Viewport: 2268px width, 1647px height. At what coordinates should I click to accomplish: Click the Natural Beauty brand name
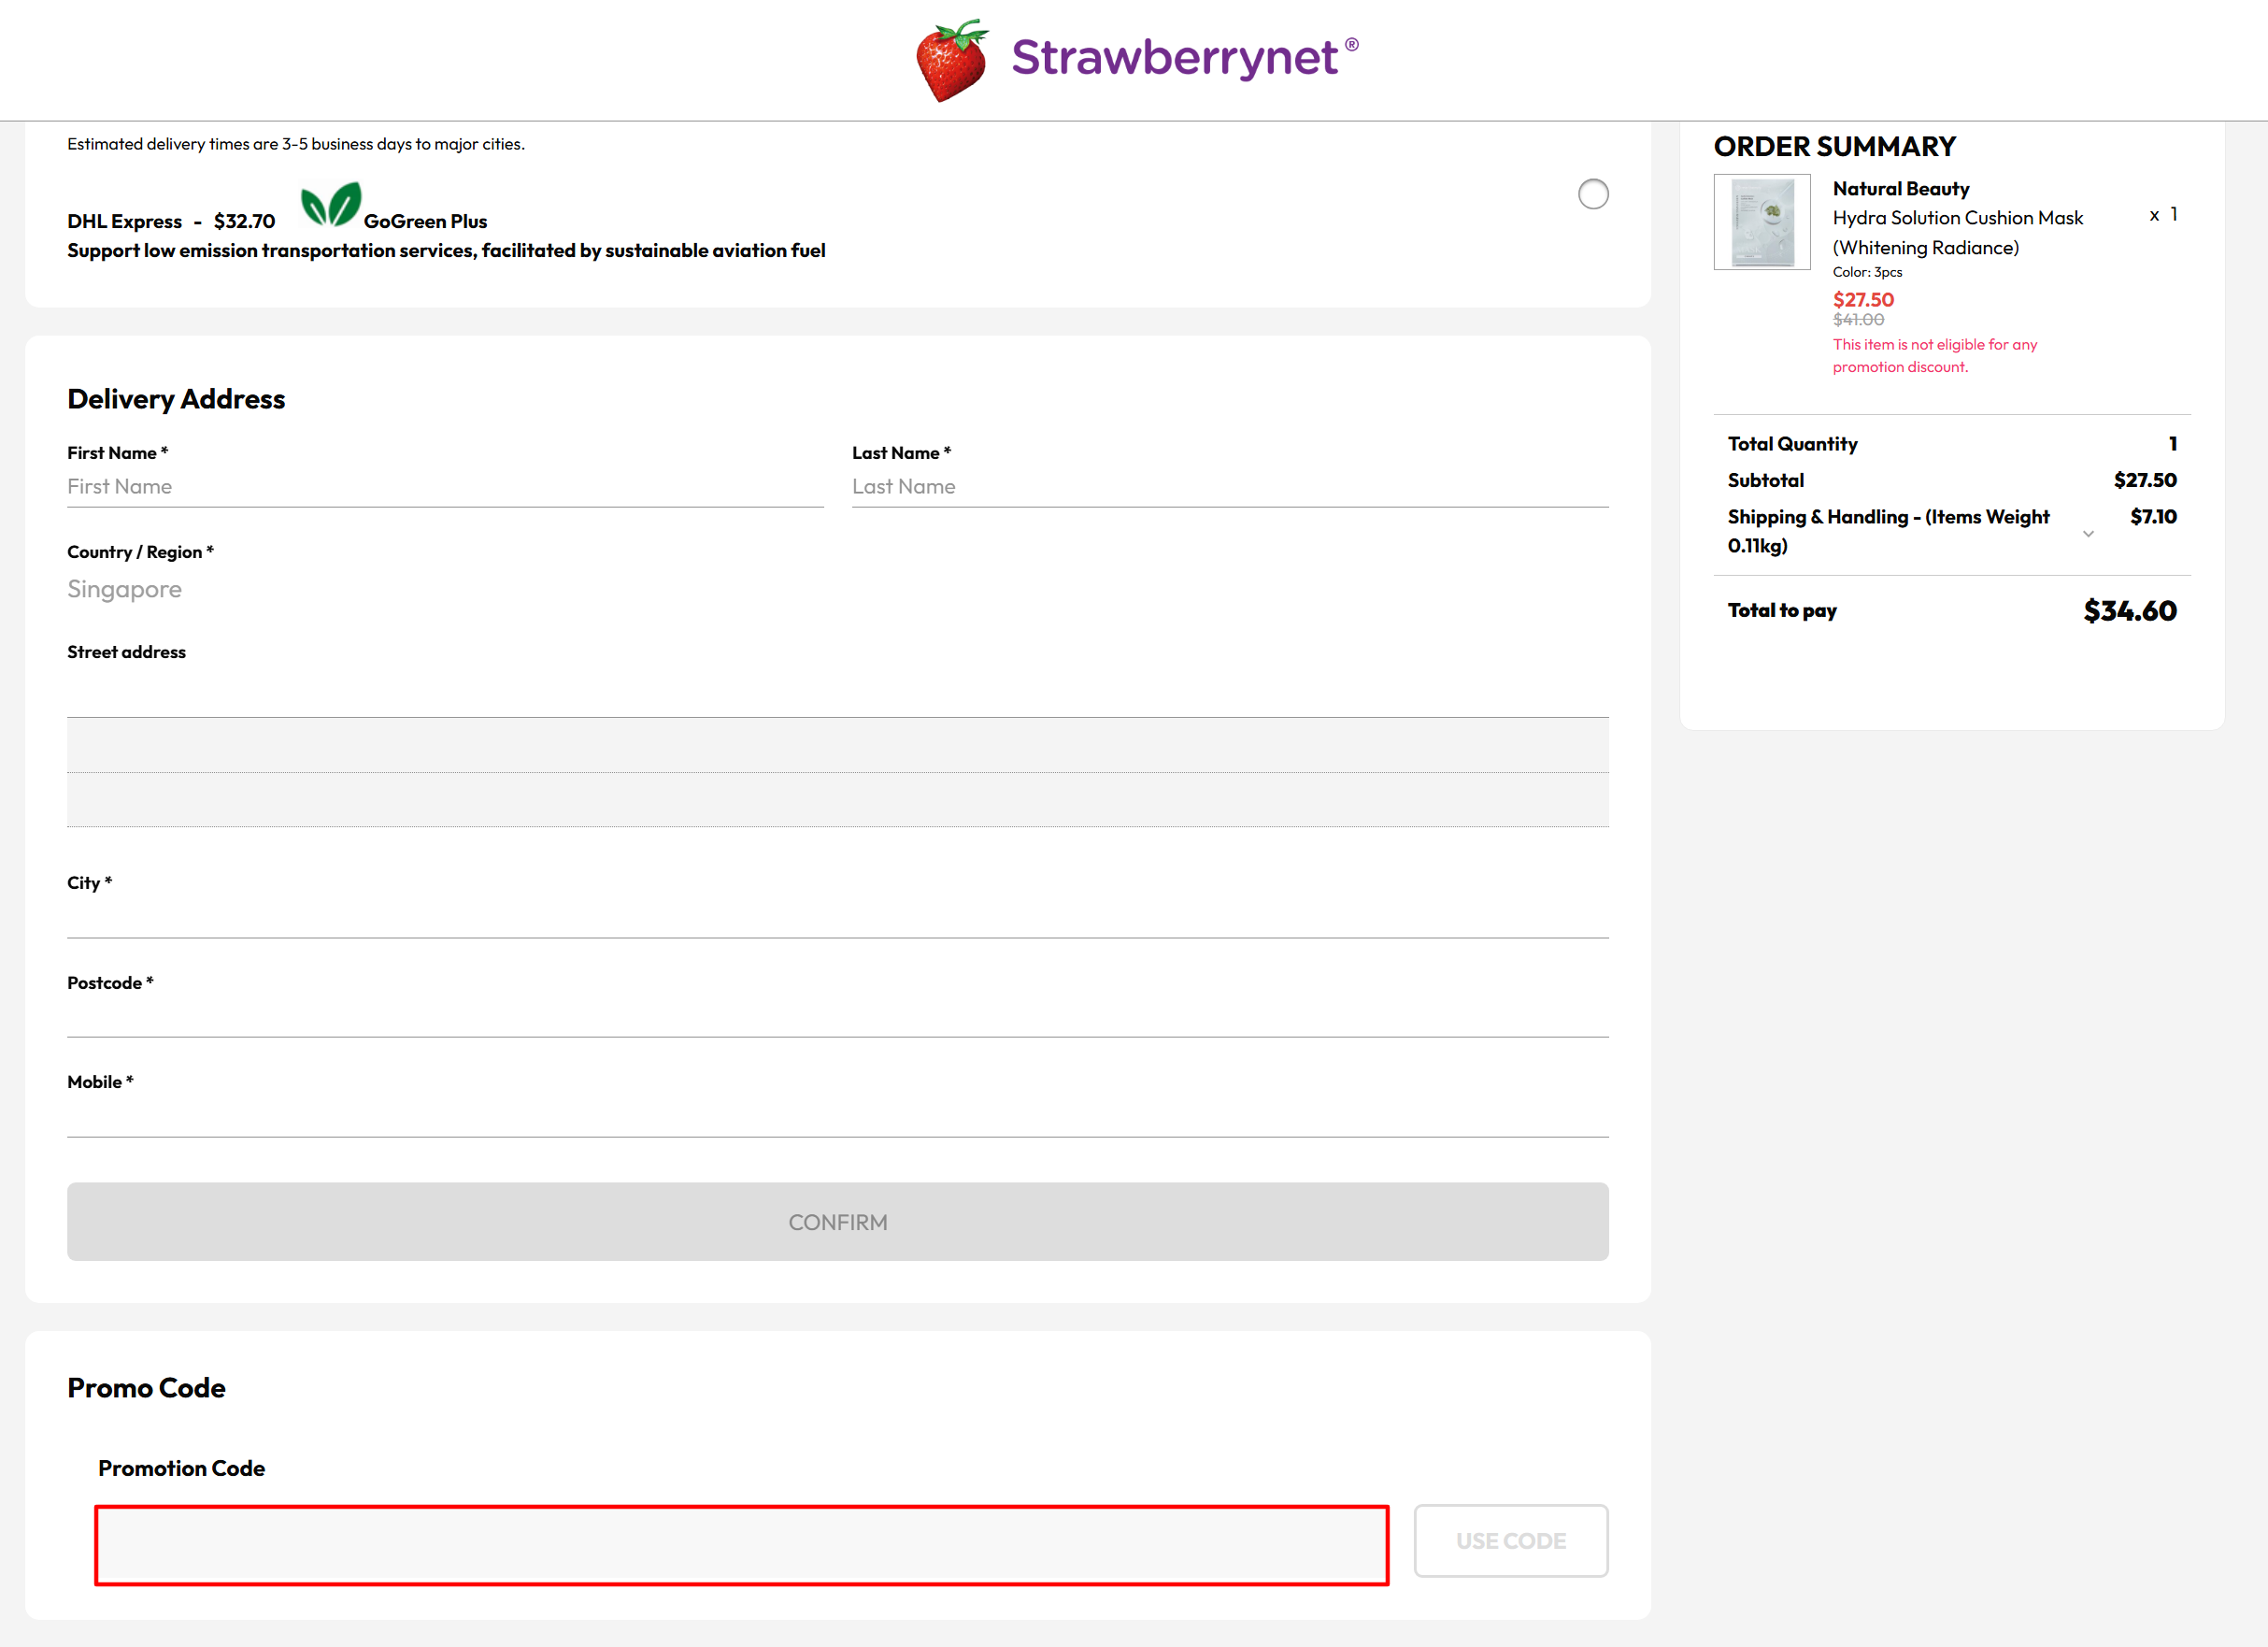(1900, 189)
